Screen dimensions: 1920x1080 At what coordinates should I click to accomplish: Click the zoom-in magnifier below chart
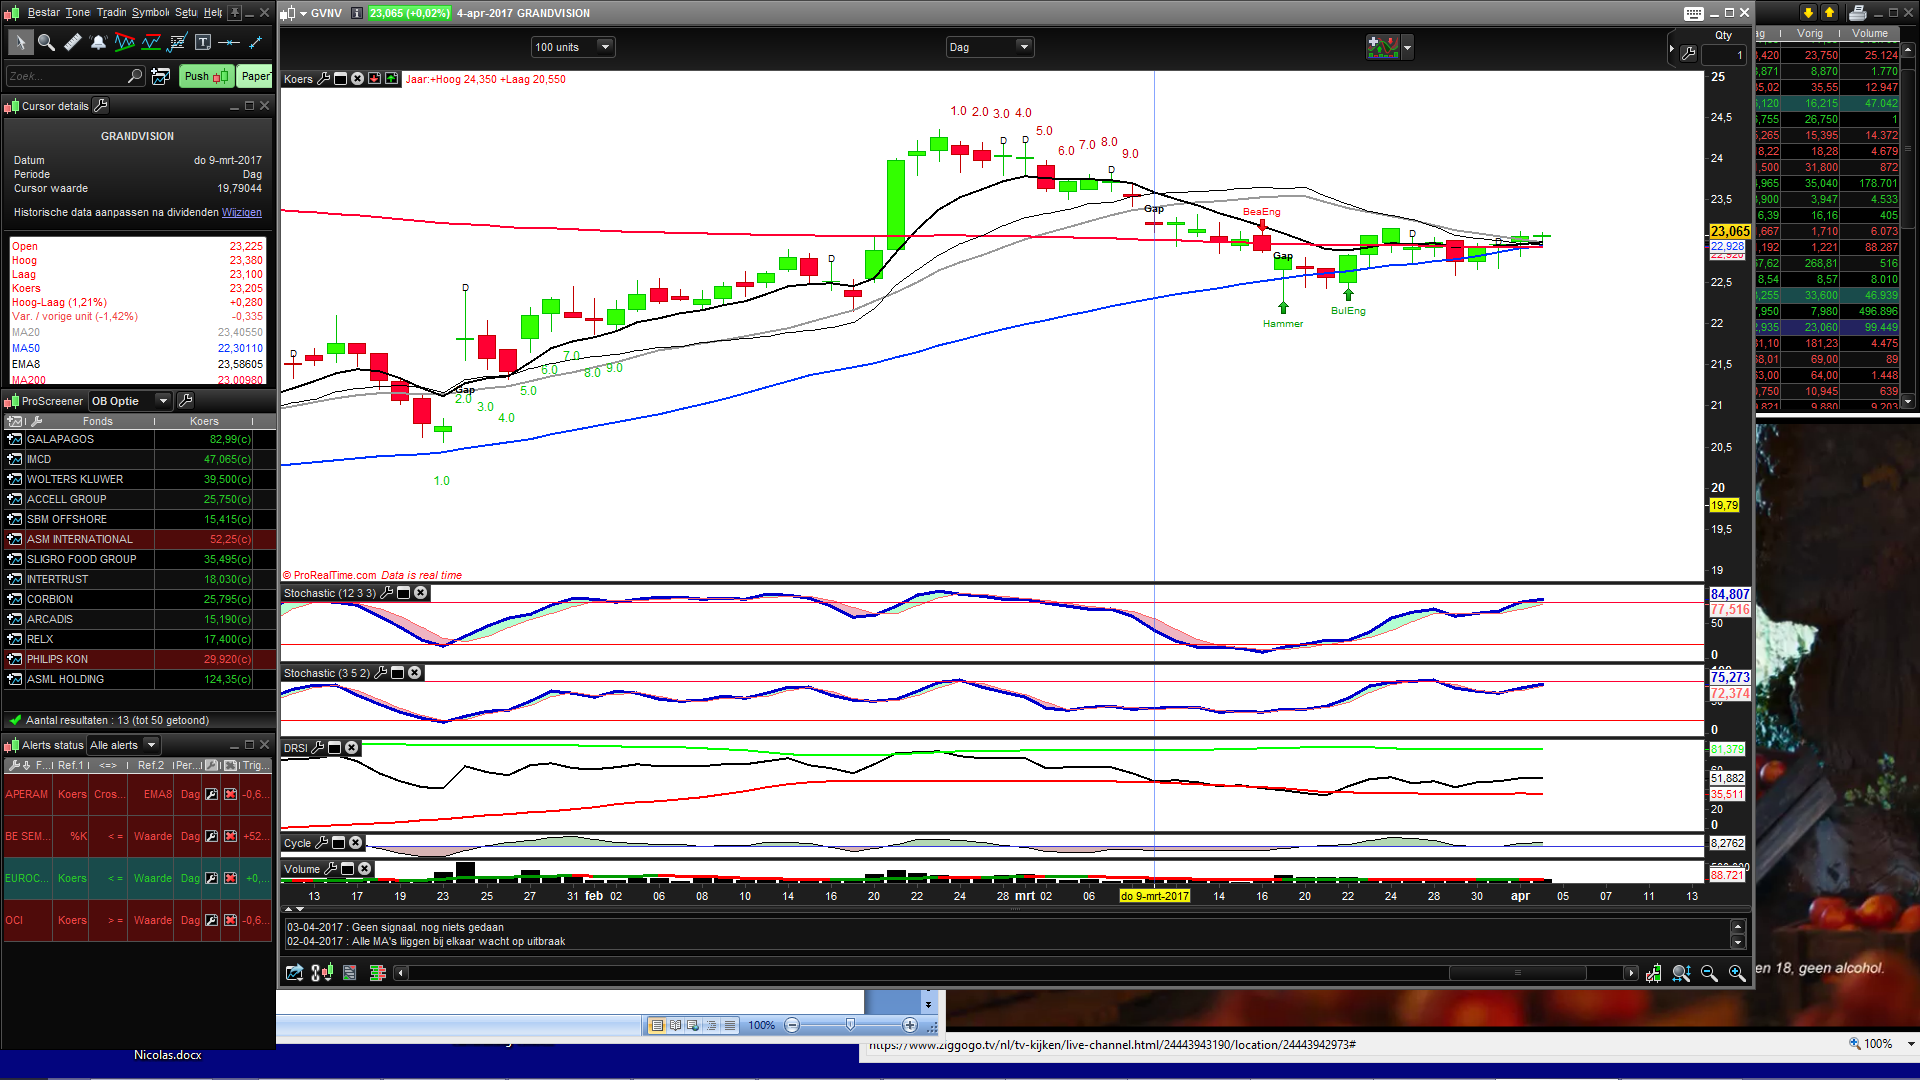(x=1737, y=973)
